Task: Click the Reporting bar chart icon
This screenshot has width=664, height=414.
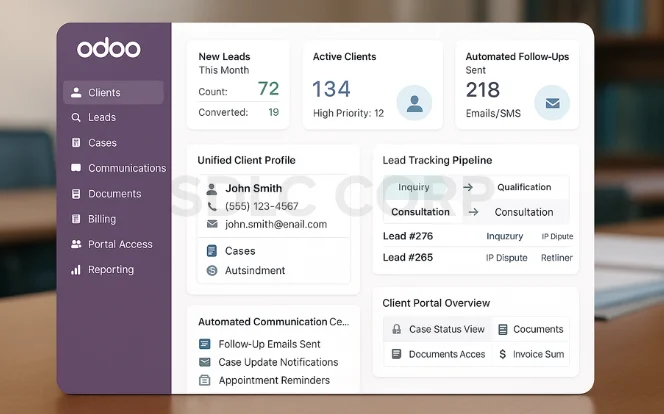Action: [x=76, y=270]
